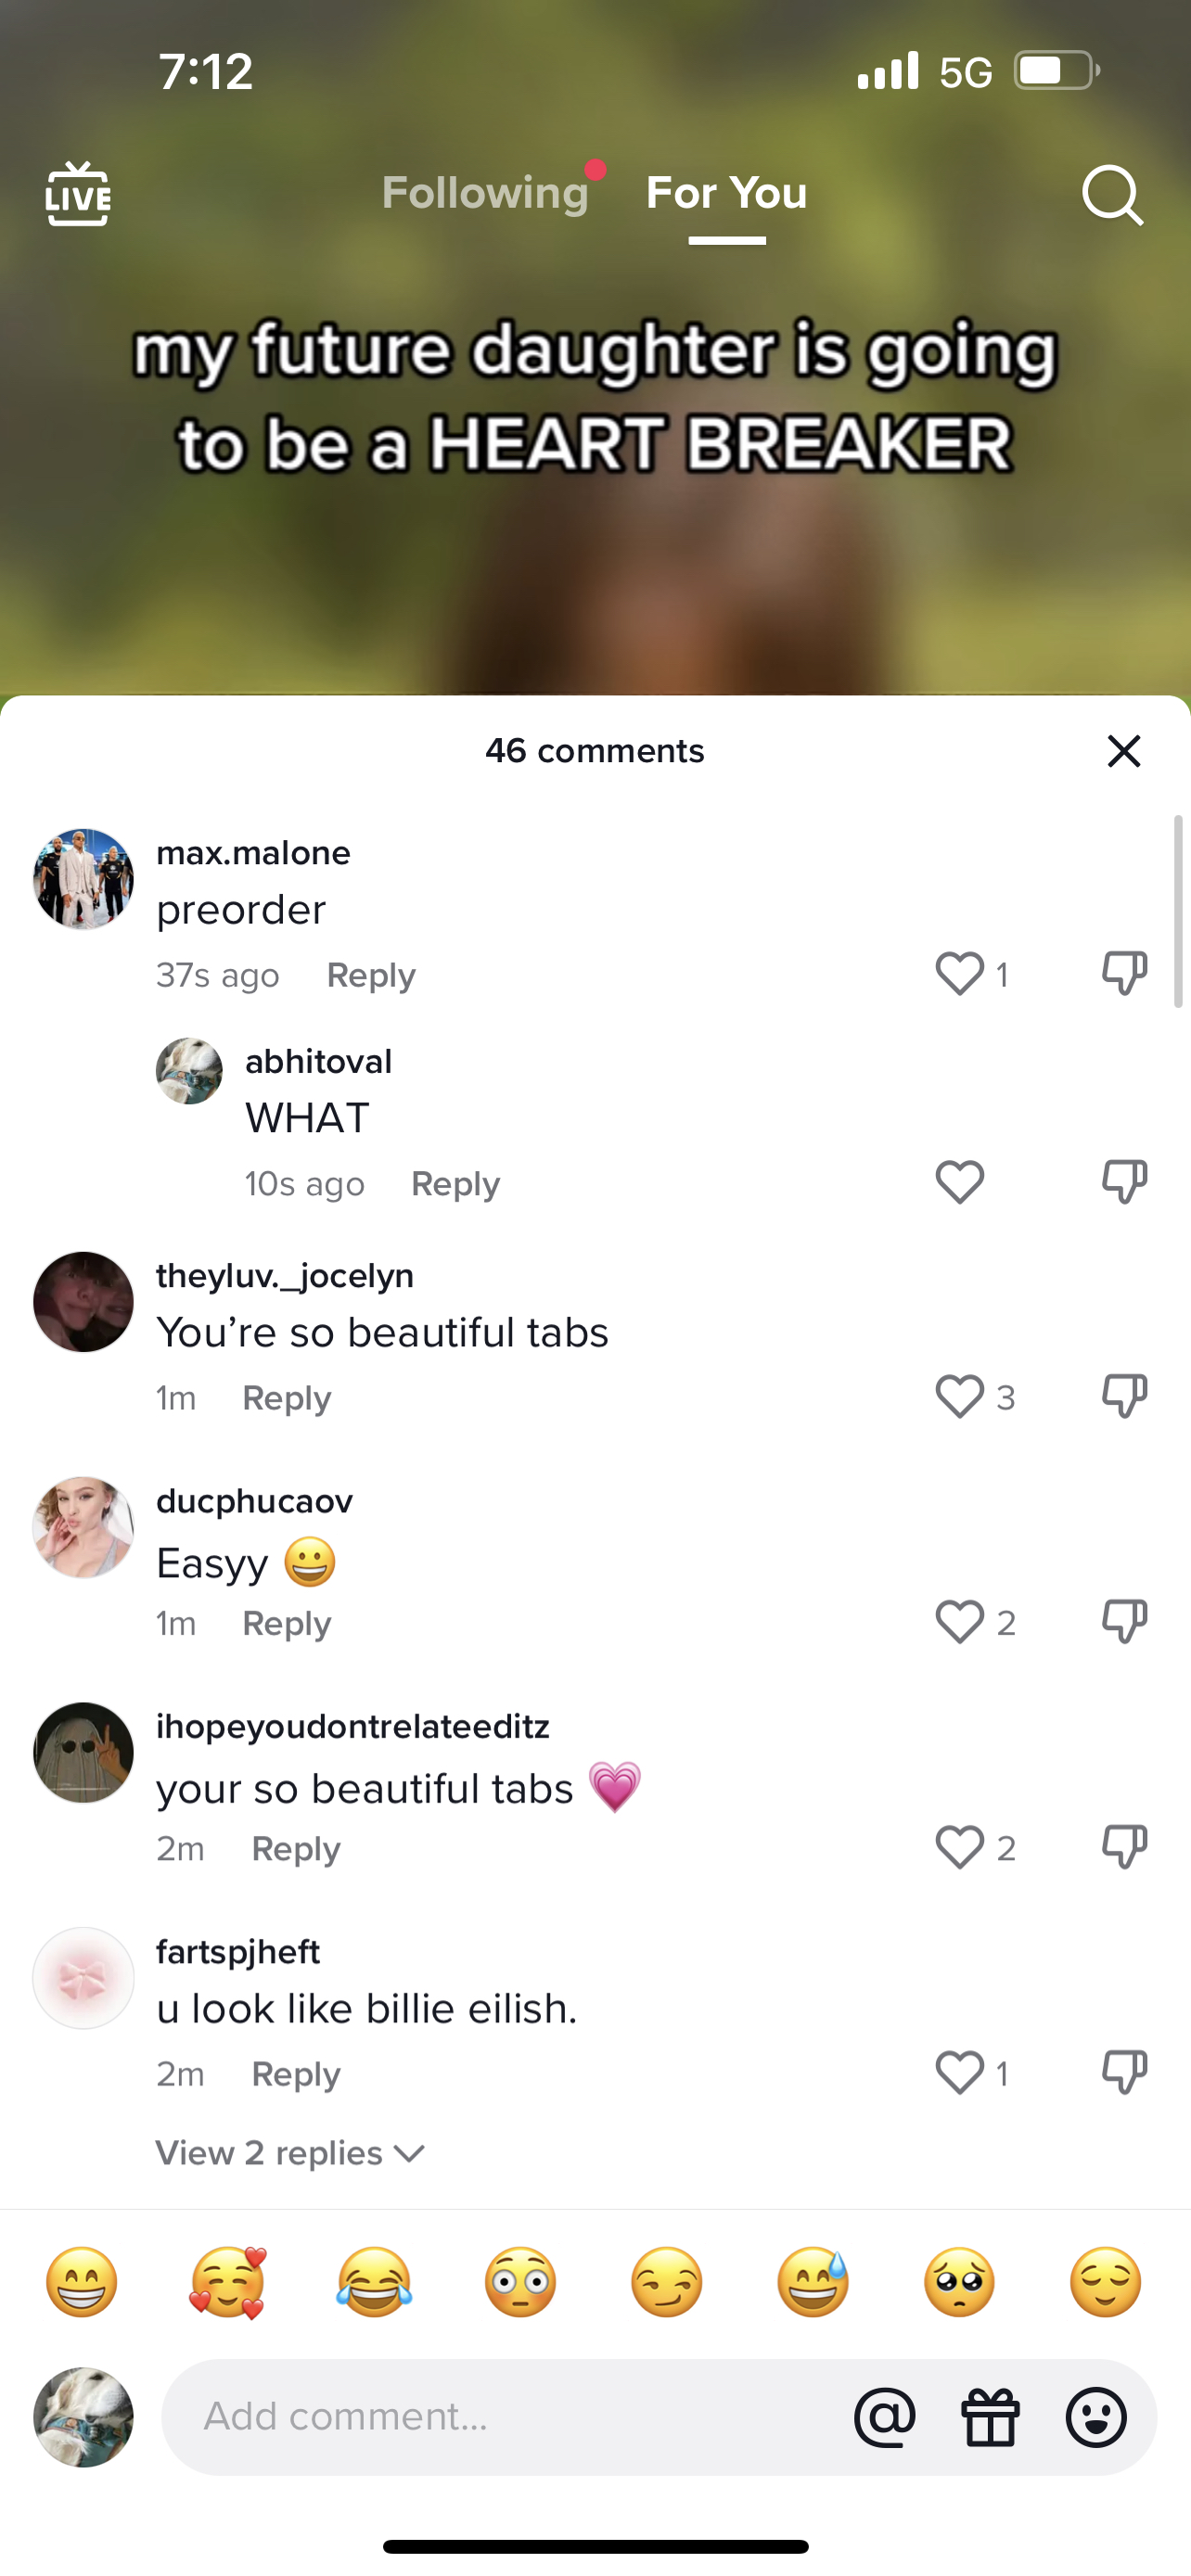
Task: Reply to ihopeyoudontrelateeditz's comment
Action: [x=296, y=1849]
